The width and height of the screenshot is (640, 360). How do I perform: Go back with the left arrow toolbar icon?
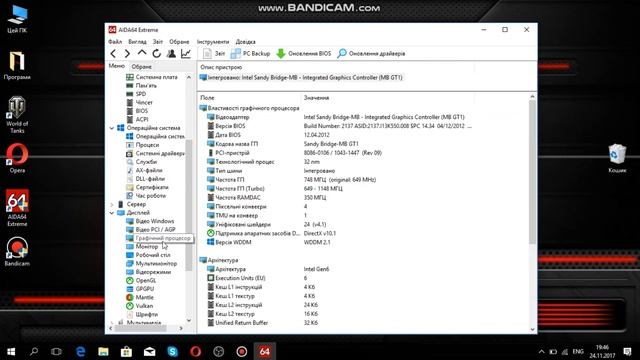coord(113,53)
